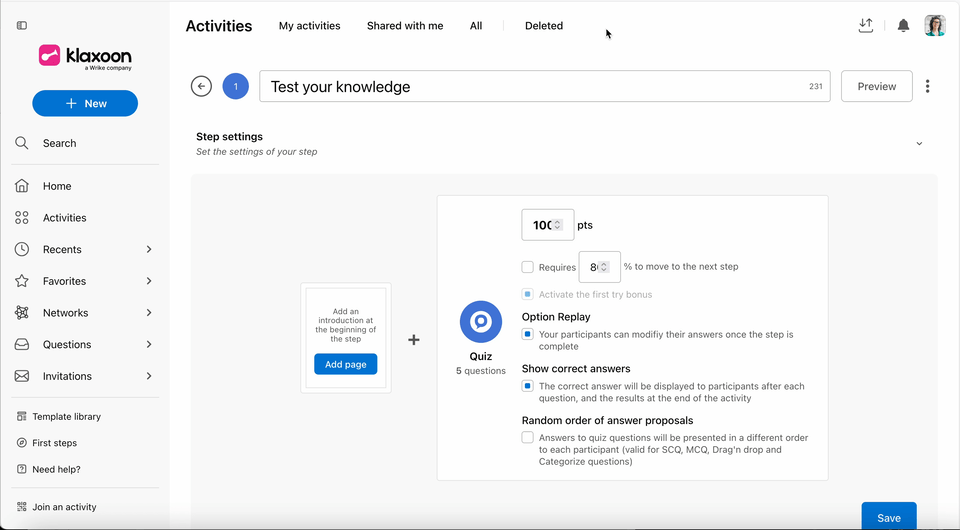960x530 pixels.
Task: Click the Recents clock icon
Action: (21, 249)
